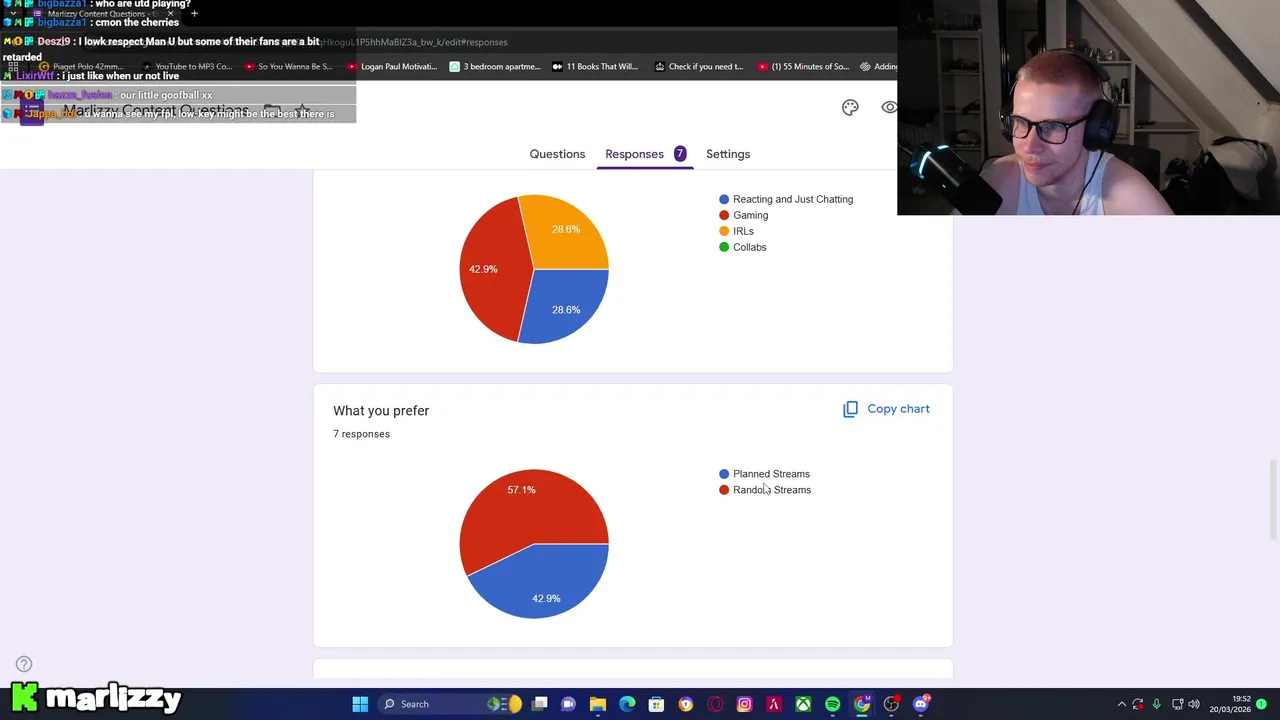This screenshot has height=720, width=1280.
Task: Open the Xbox app from taskbar
Action: tap(803, 704)
